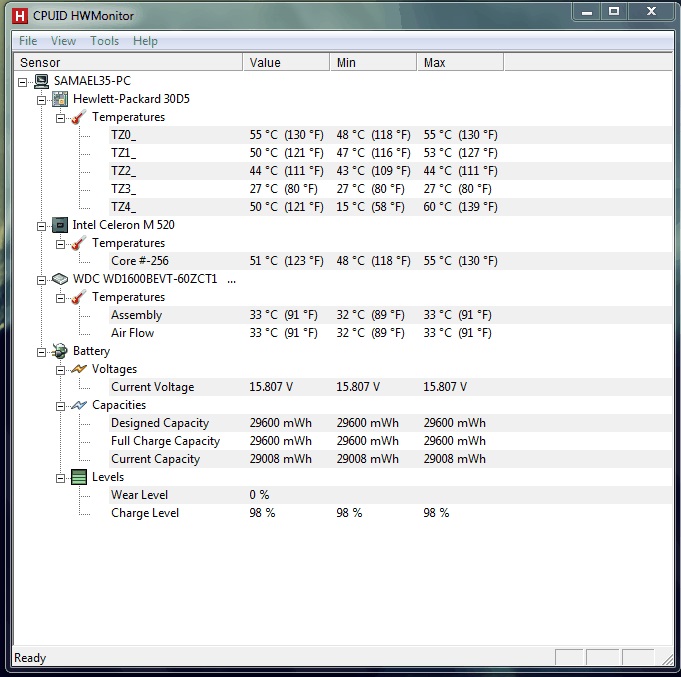This screenshot has width=681, height=677.
Task: Click the Voltages lightning icon
Action: pyautogui.click(x=79, y=369)
